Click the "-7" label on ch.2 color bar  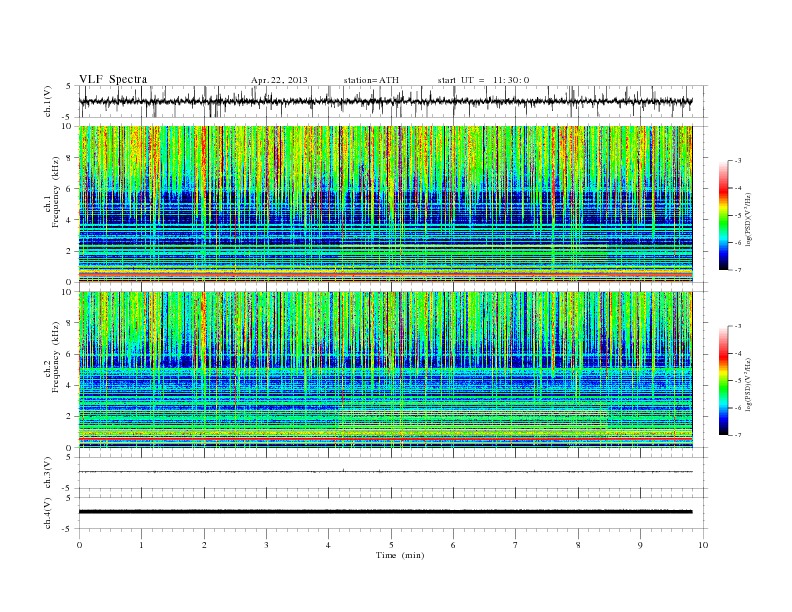(x=738, y=435)
